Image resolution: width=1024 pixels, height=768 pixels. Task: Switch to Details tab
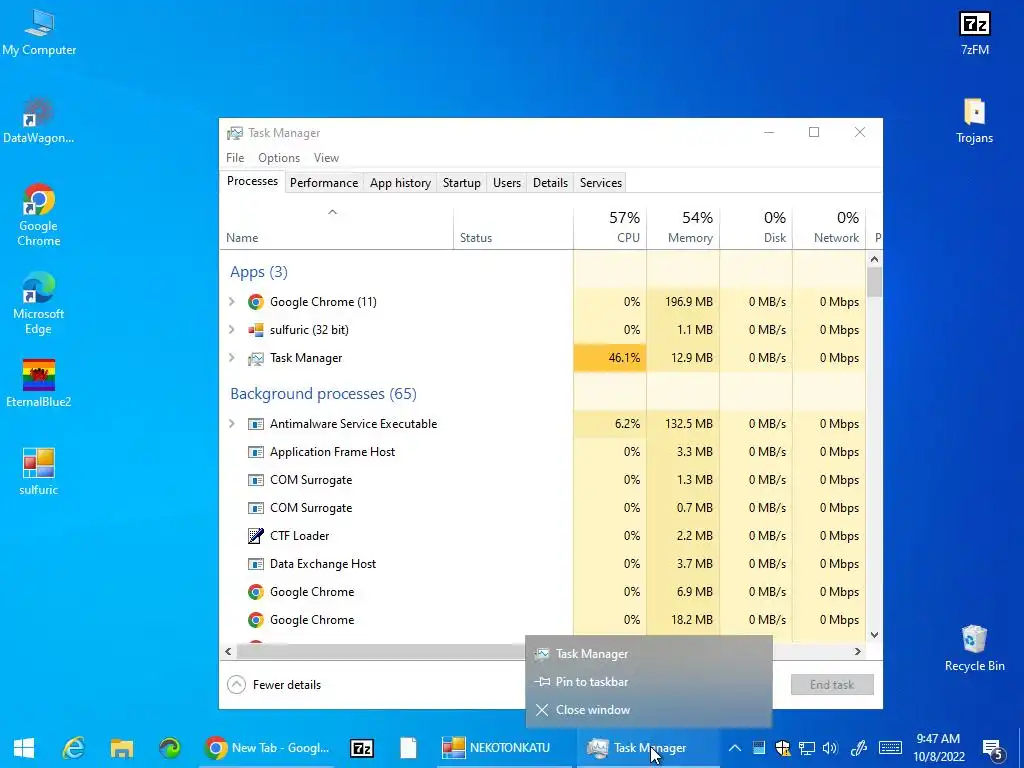pyautogui.click(x=551, y=183)
